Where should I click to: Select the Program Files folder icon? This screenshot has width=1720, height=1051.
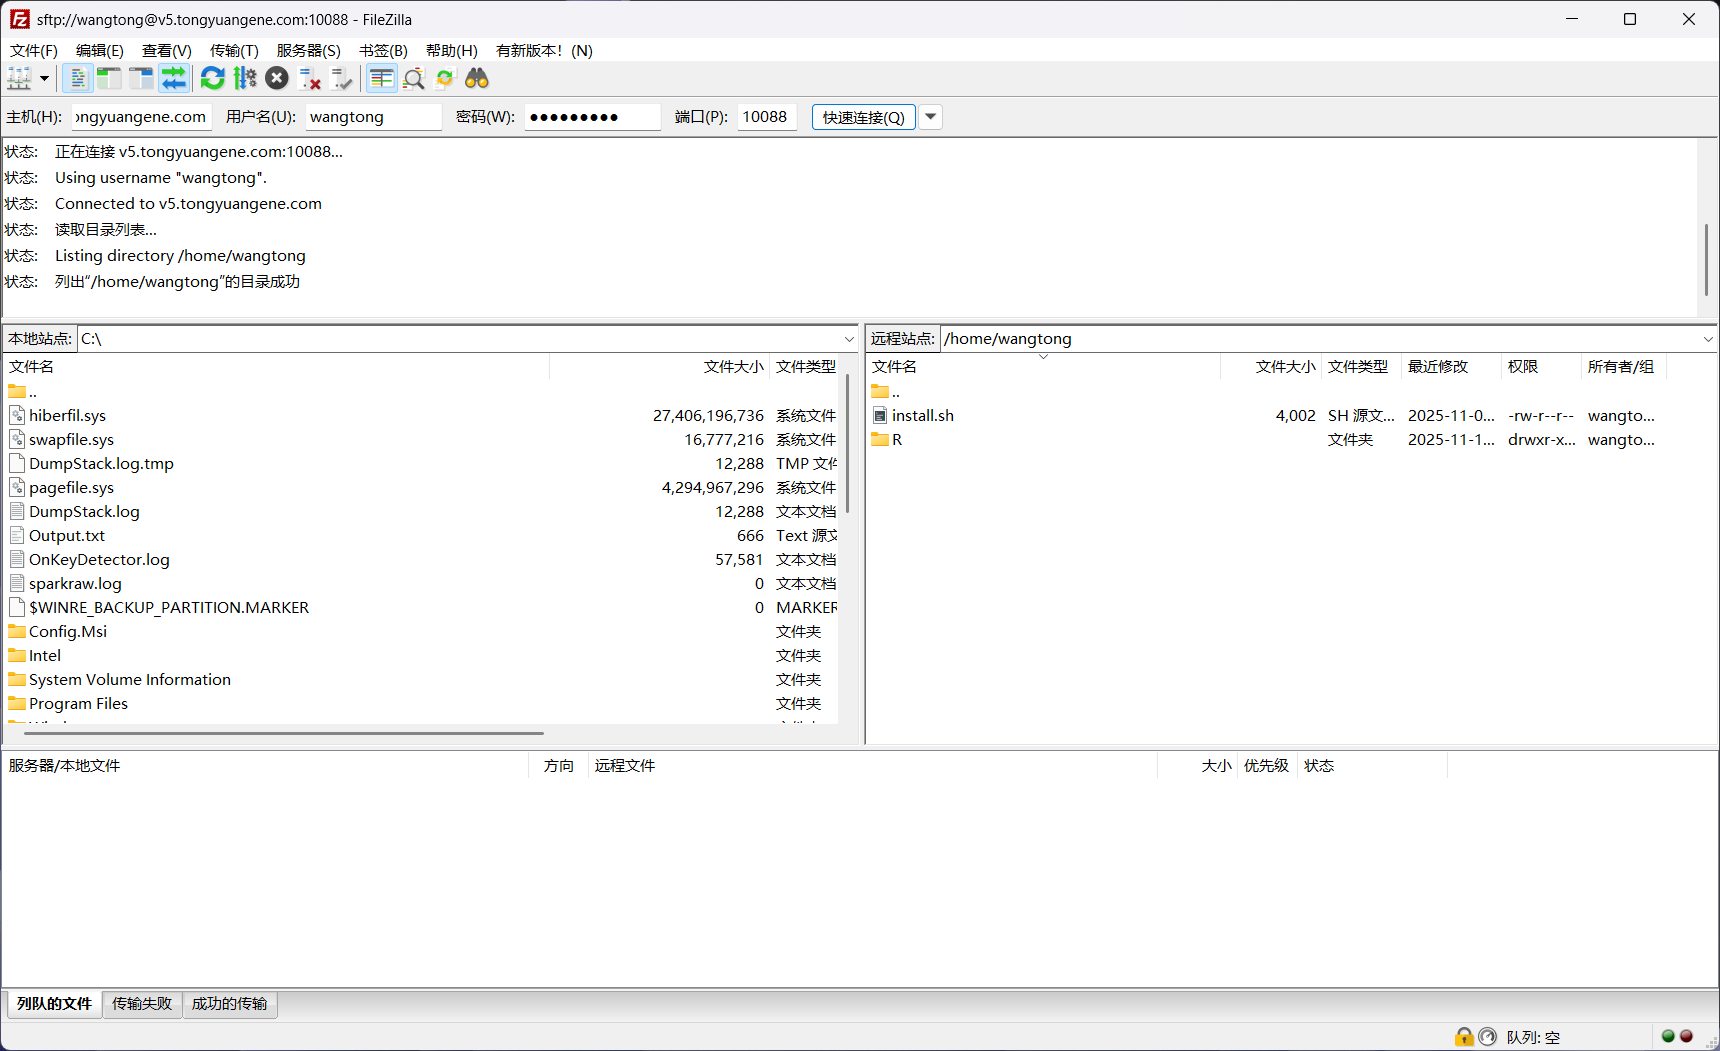pyautogui.click(x=17, y=703)
